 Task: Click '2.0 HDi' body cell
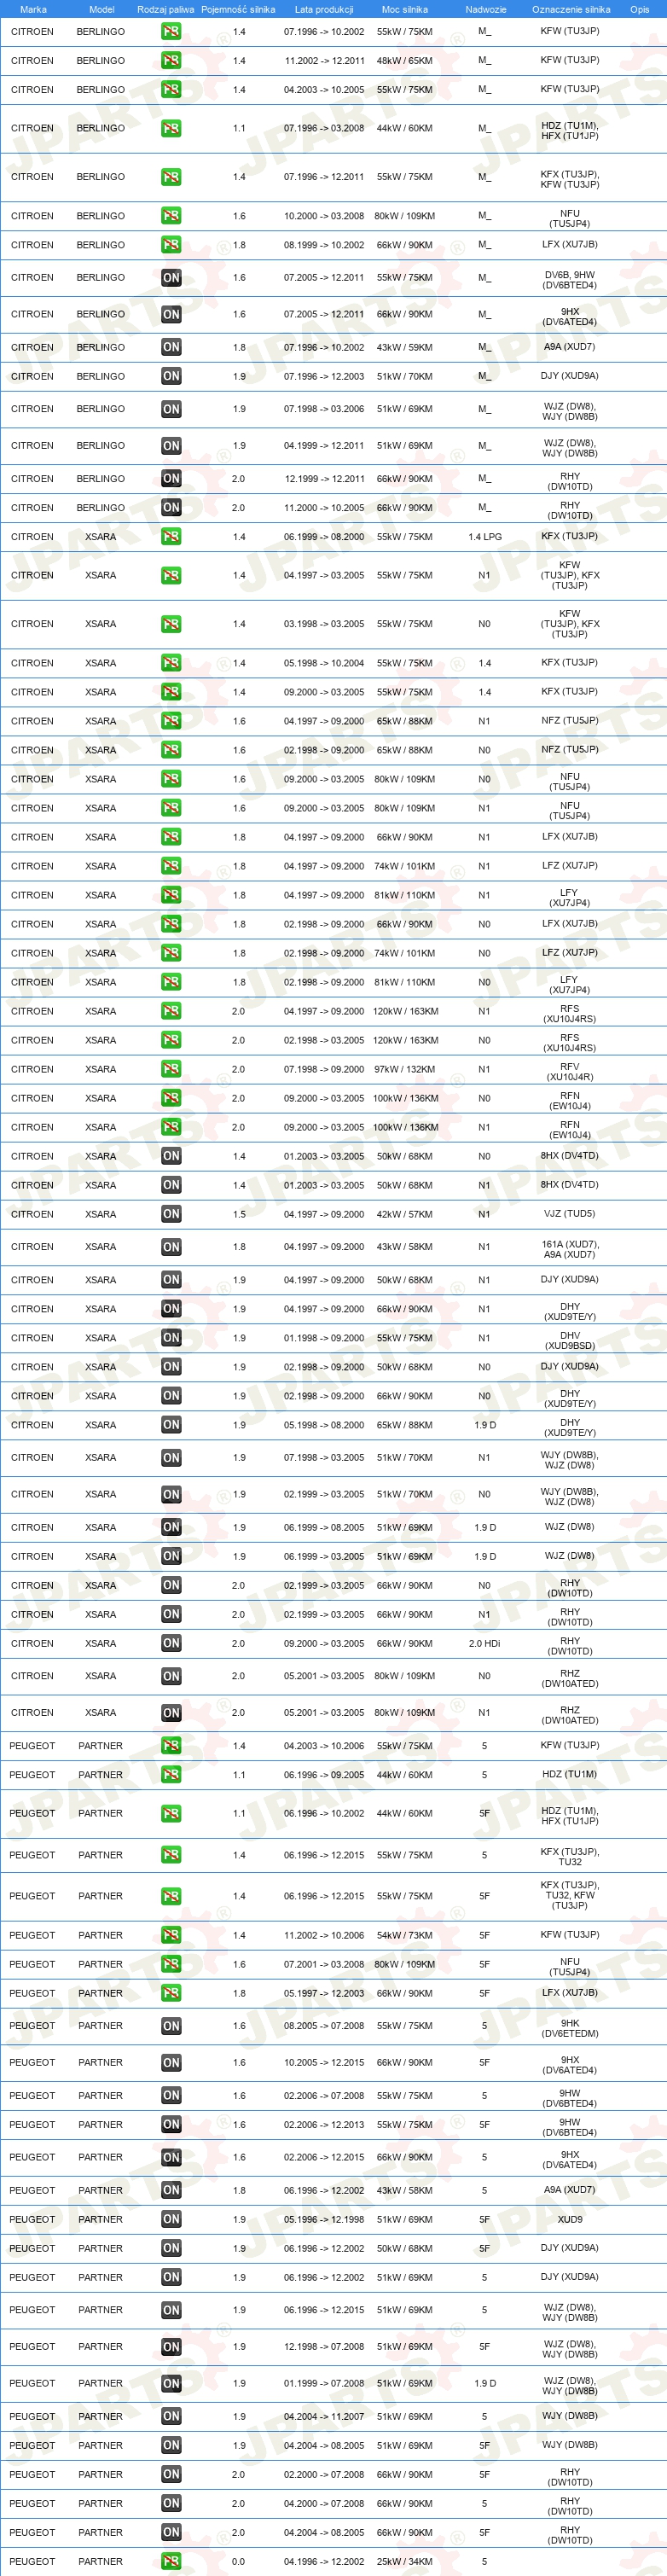(x=485, y=1643)
